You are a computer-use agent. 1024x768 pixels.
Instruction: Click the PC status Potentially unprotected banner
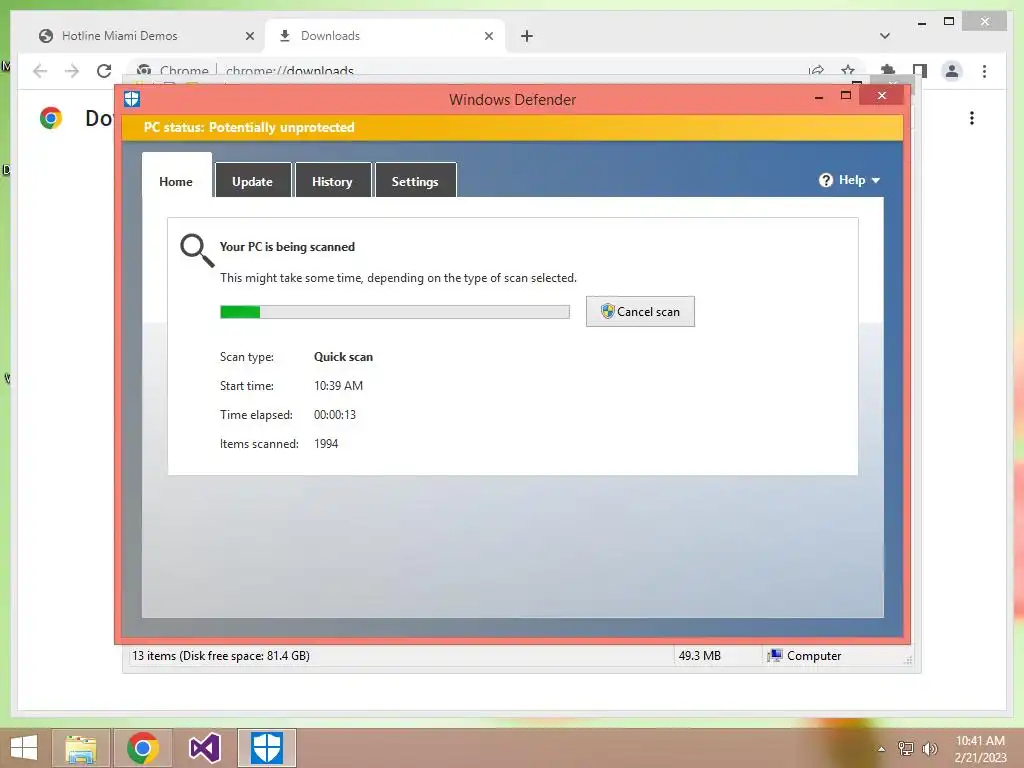512,127
